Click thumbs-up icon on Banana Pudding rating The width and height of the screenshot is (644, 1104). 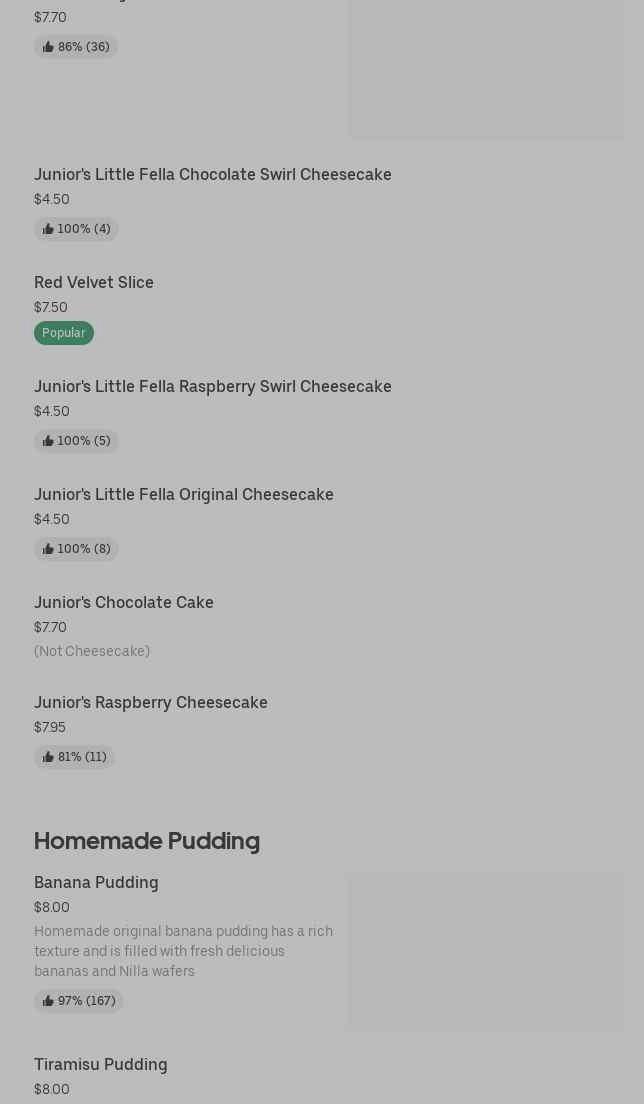pos(48,1001)
